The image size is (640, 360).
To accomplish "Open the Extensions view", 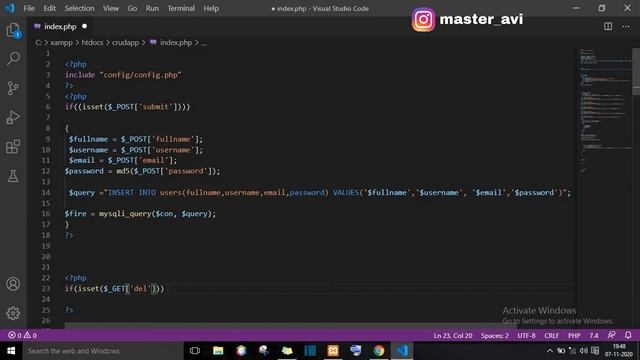I will pyautogui.click(x=13, y=147).
